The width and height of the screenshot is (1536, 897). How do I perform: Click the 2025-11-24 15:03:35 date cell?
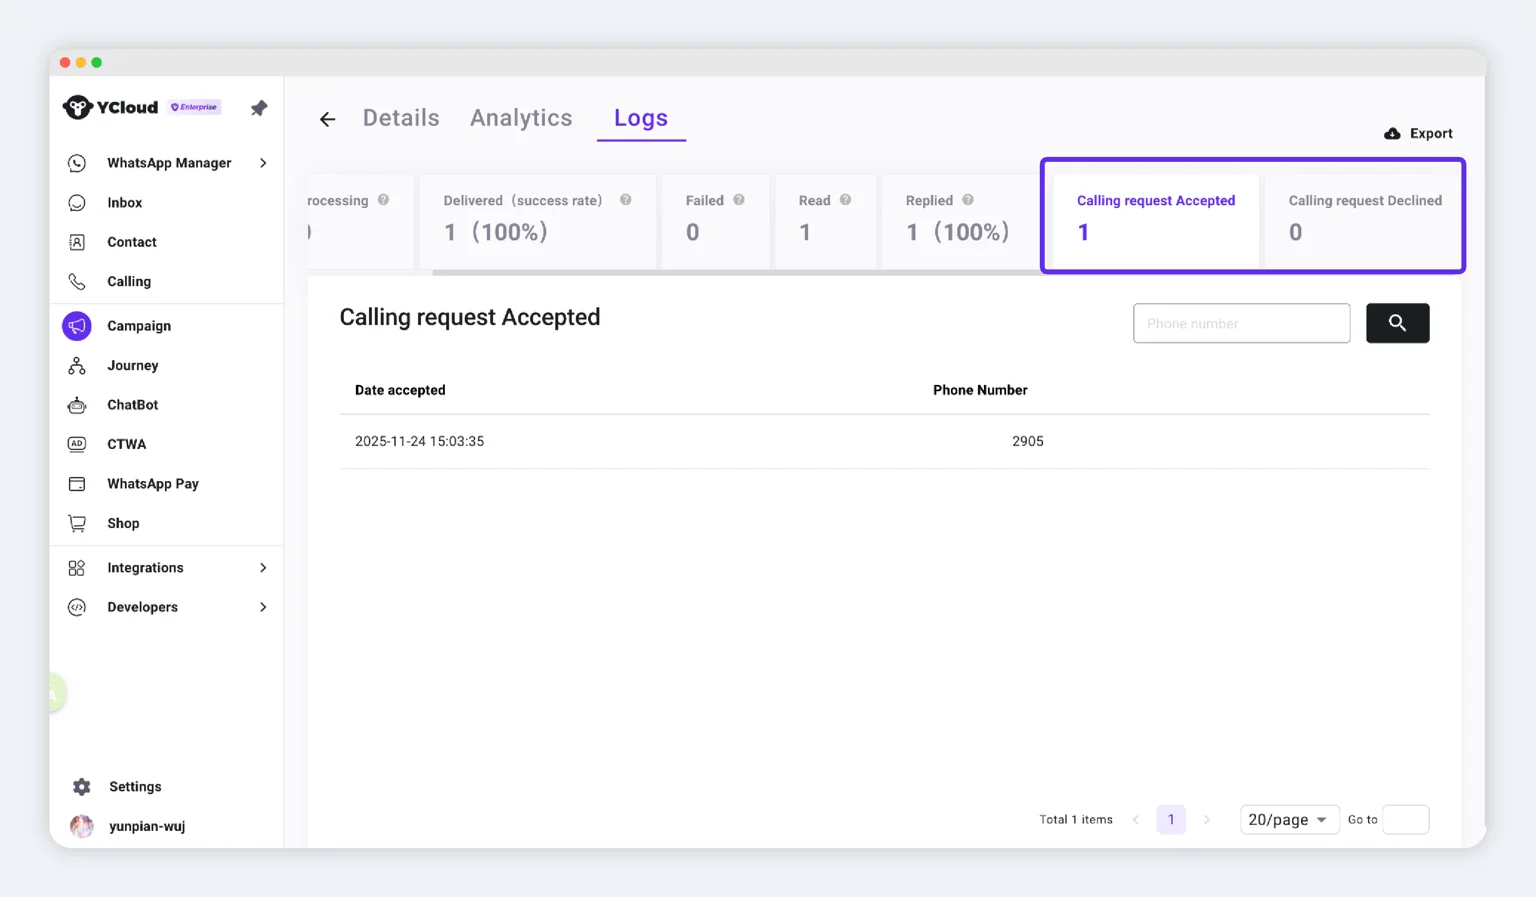pos(419,441)
